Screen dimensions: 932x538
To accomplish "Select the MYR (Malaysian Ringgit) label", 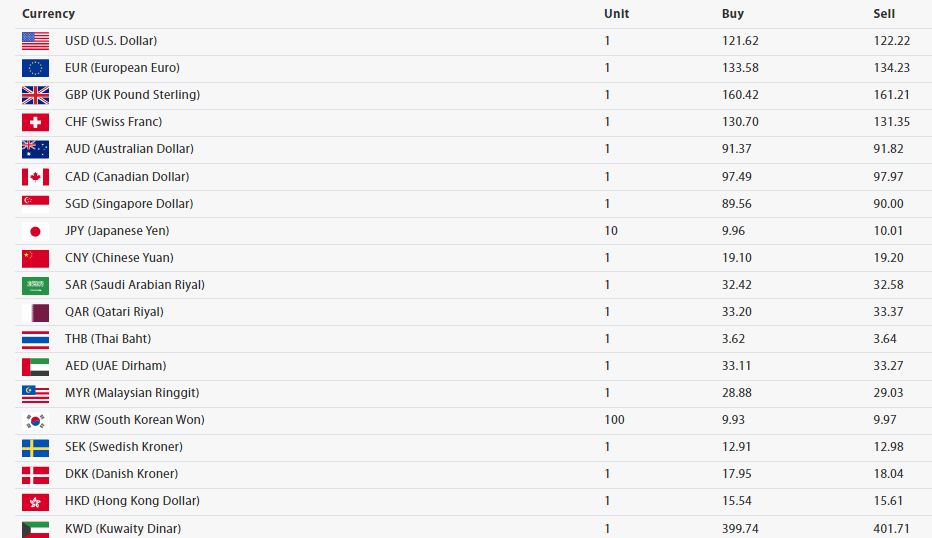I will (x=132, y=392).
